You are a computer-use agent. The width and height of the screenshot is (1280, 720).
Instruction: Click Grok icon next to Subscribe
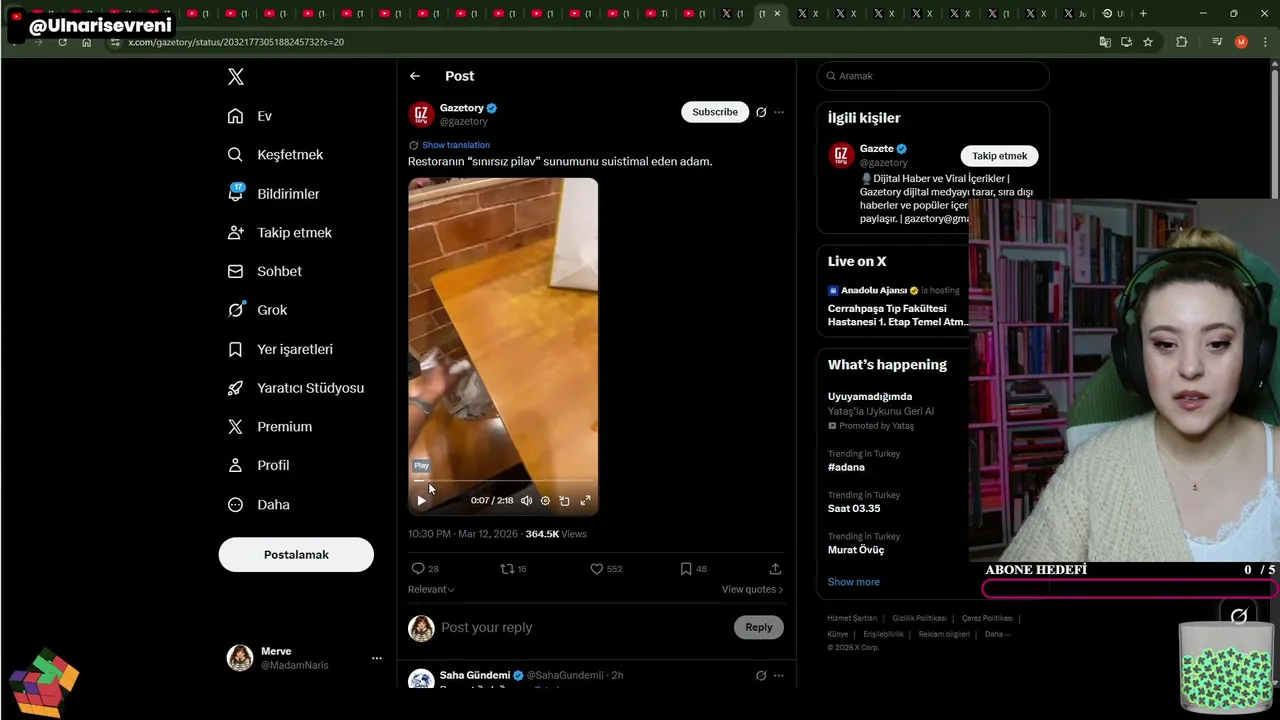click(x=761, y=112)
